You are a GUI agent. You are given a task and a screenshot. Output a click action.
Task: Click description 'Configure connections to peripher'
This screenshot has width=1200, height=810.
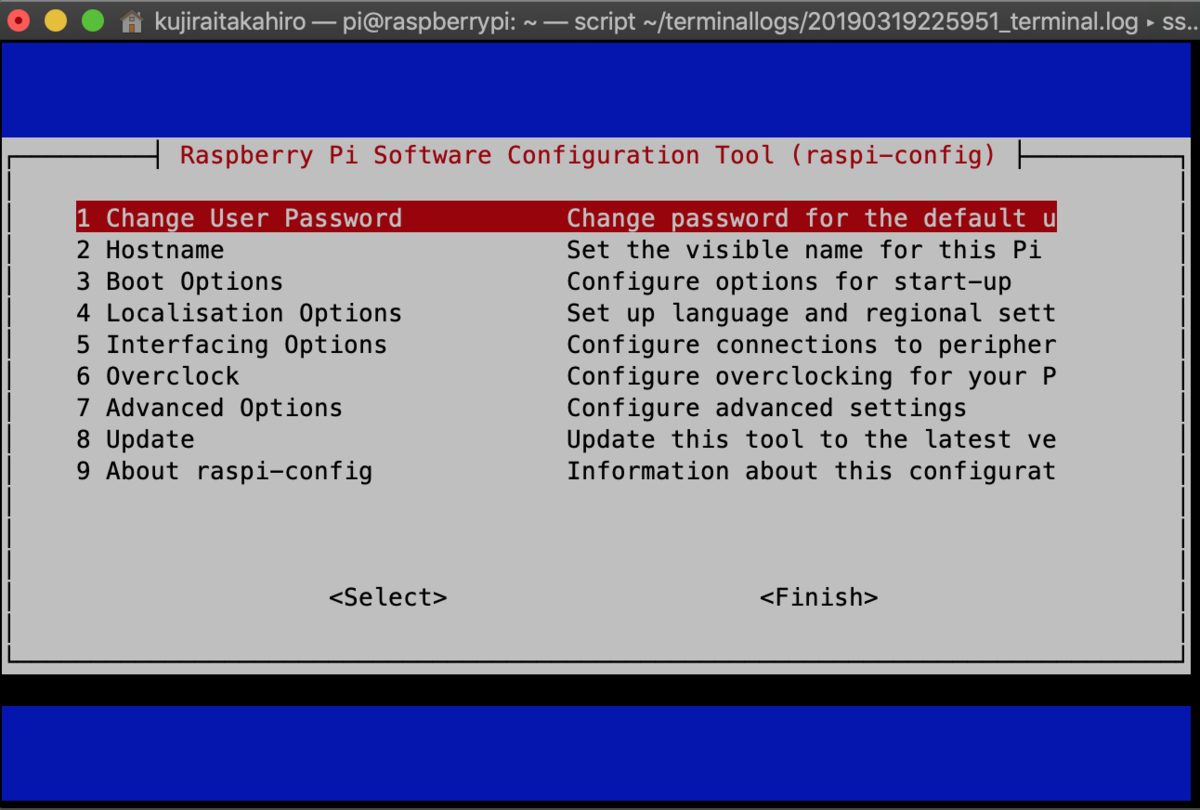[x=811, y=345]
